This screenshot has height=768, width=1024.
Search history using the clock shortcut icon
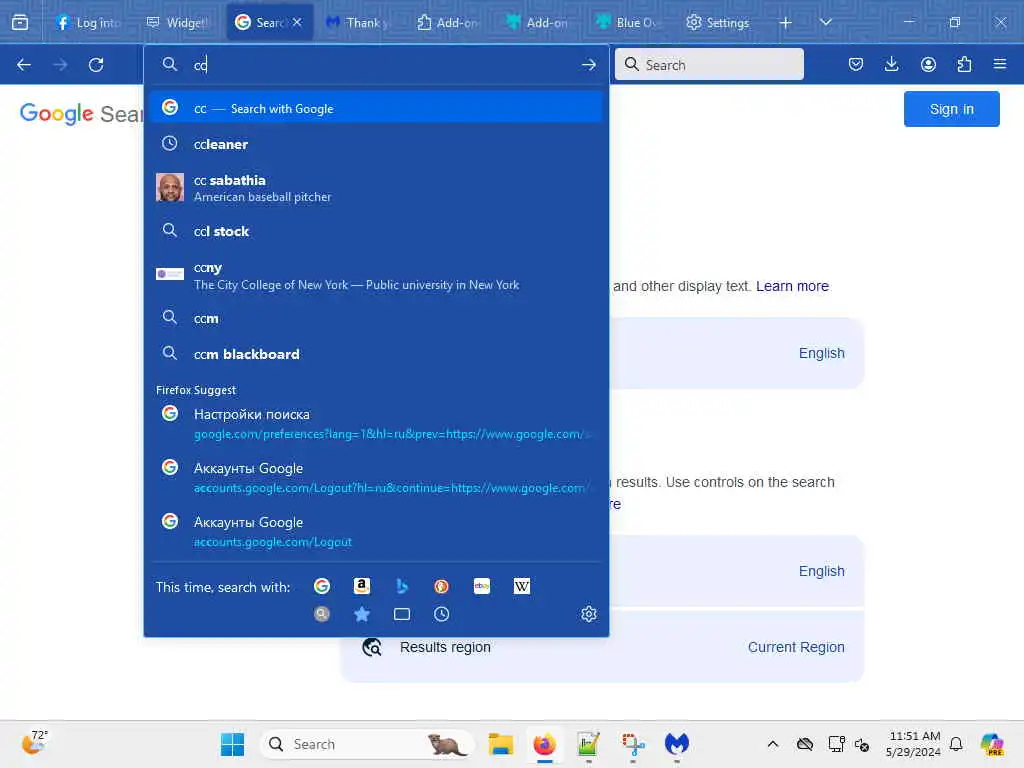(x=441, y=614)
